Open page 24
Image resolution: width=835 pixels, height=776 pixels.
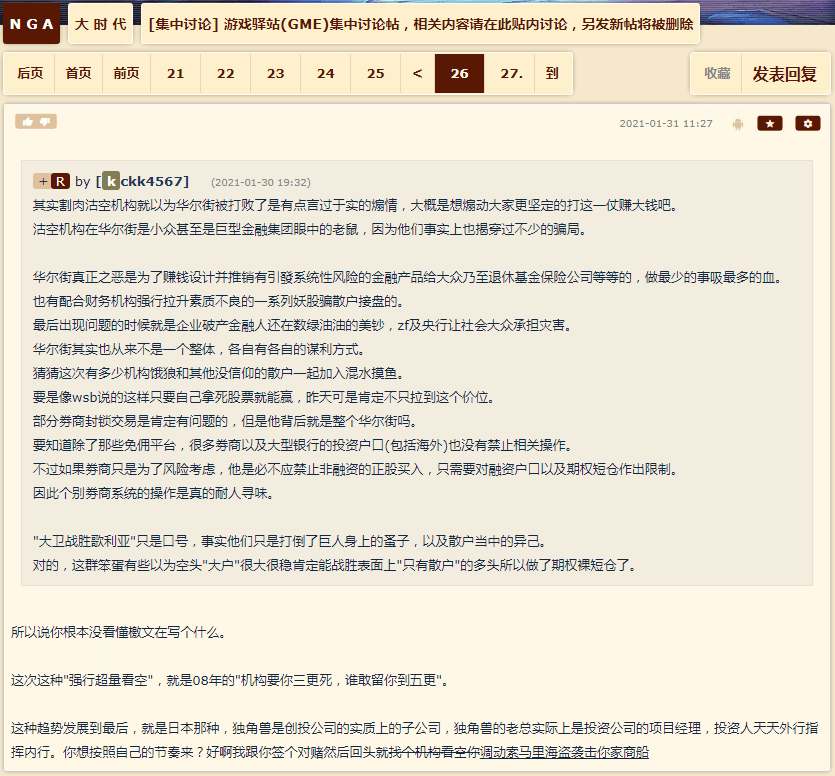[x=325, y=73]
